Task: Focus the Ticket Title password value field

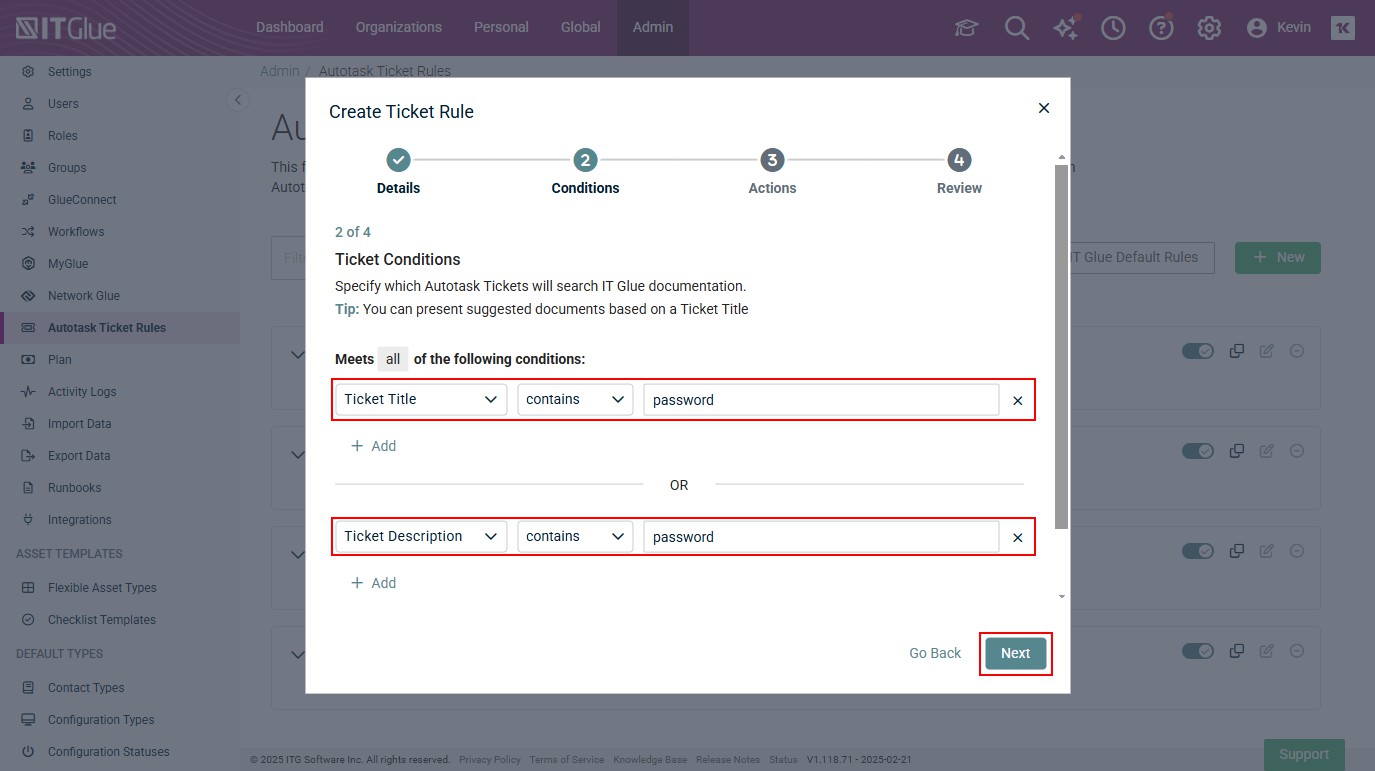Action: pos(821,400)
